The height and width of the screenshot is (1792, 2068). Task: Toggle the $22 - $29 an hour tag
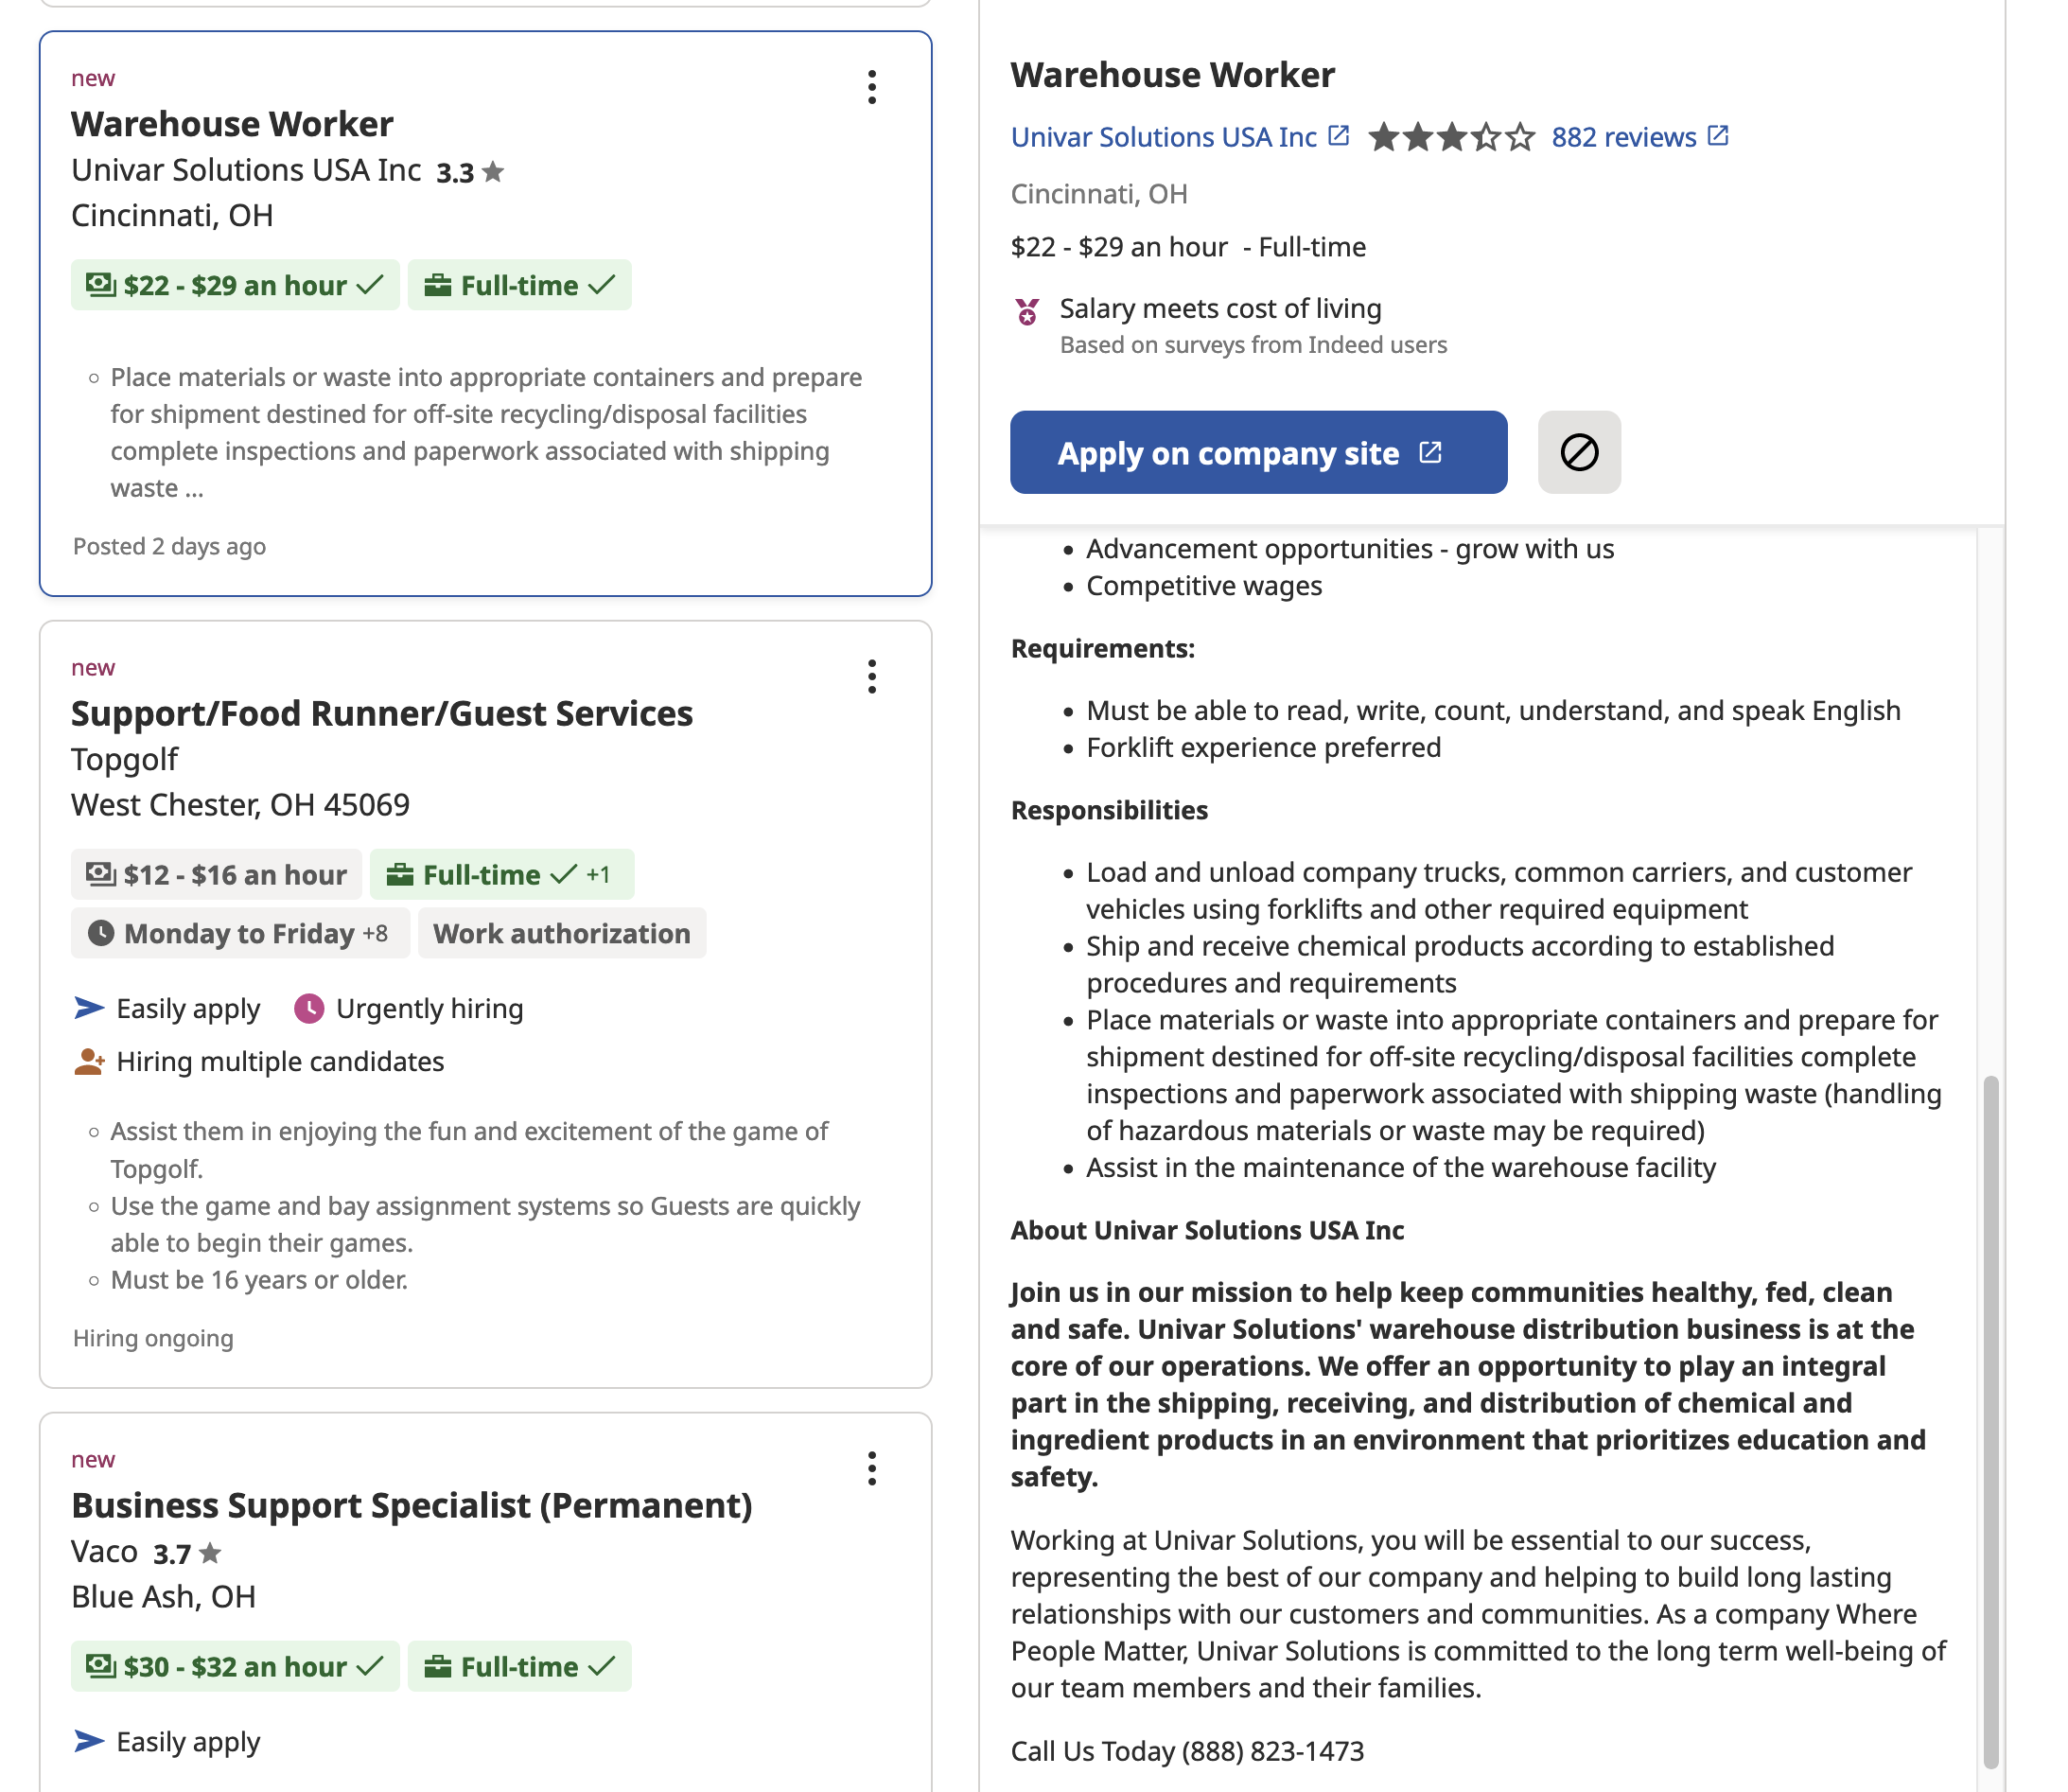coord(235,285)
